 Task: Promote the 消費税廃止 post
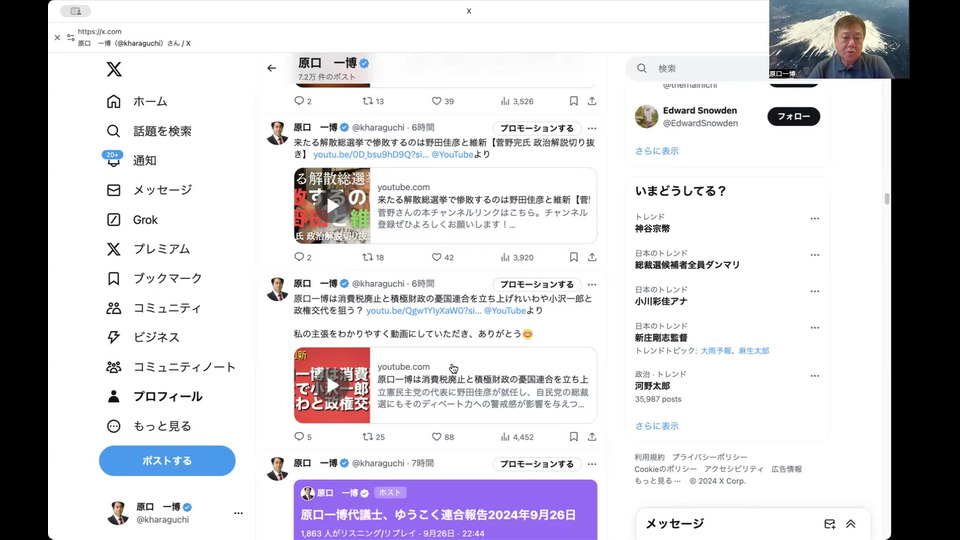pos(537,285)
